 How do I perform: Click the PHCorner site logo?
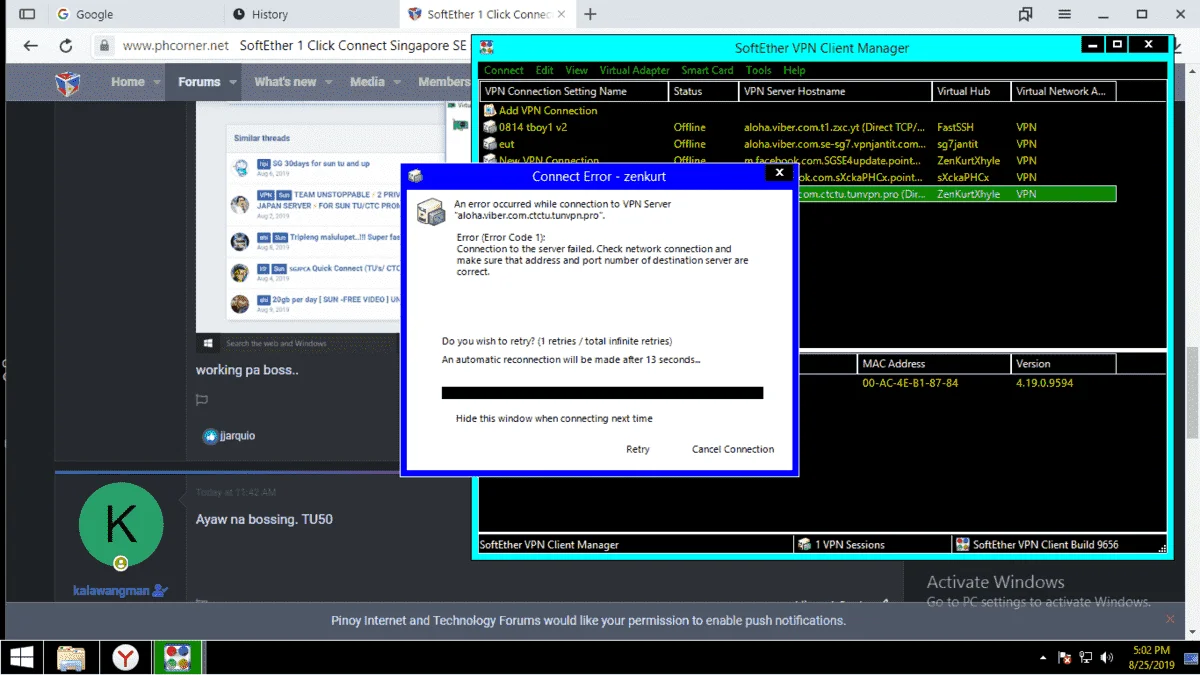pos(68,82)
